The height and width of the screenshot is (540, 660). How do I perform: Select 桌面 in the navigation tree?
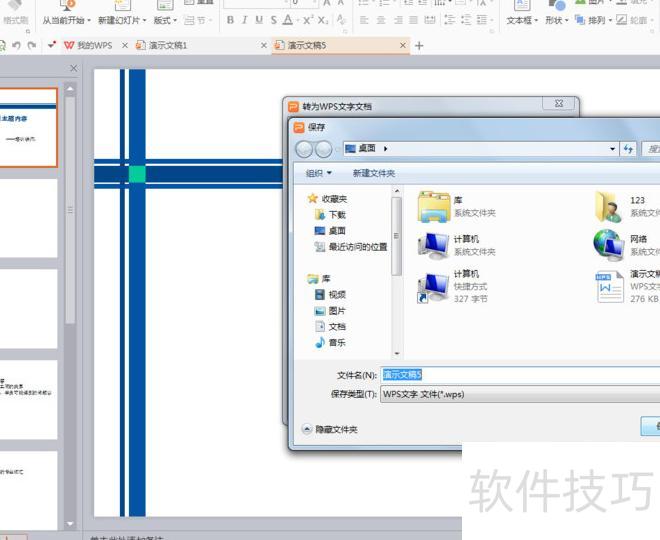click(330, 231)
